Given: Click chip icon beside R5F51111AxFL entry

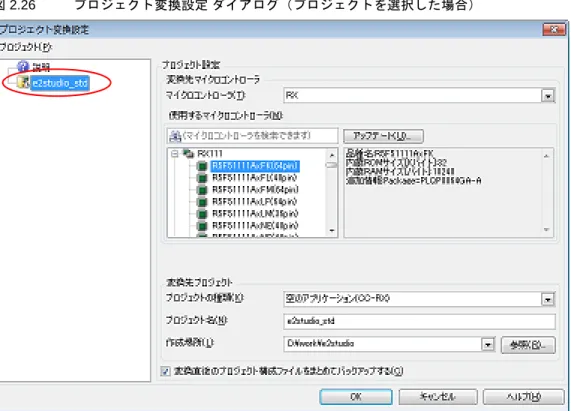Looking at the screenshot, I should (201, 178).
